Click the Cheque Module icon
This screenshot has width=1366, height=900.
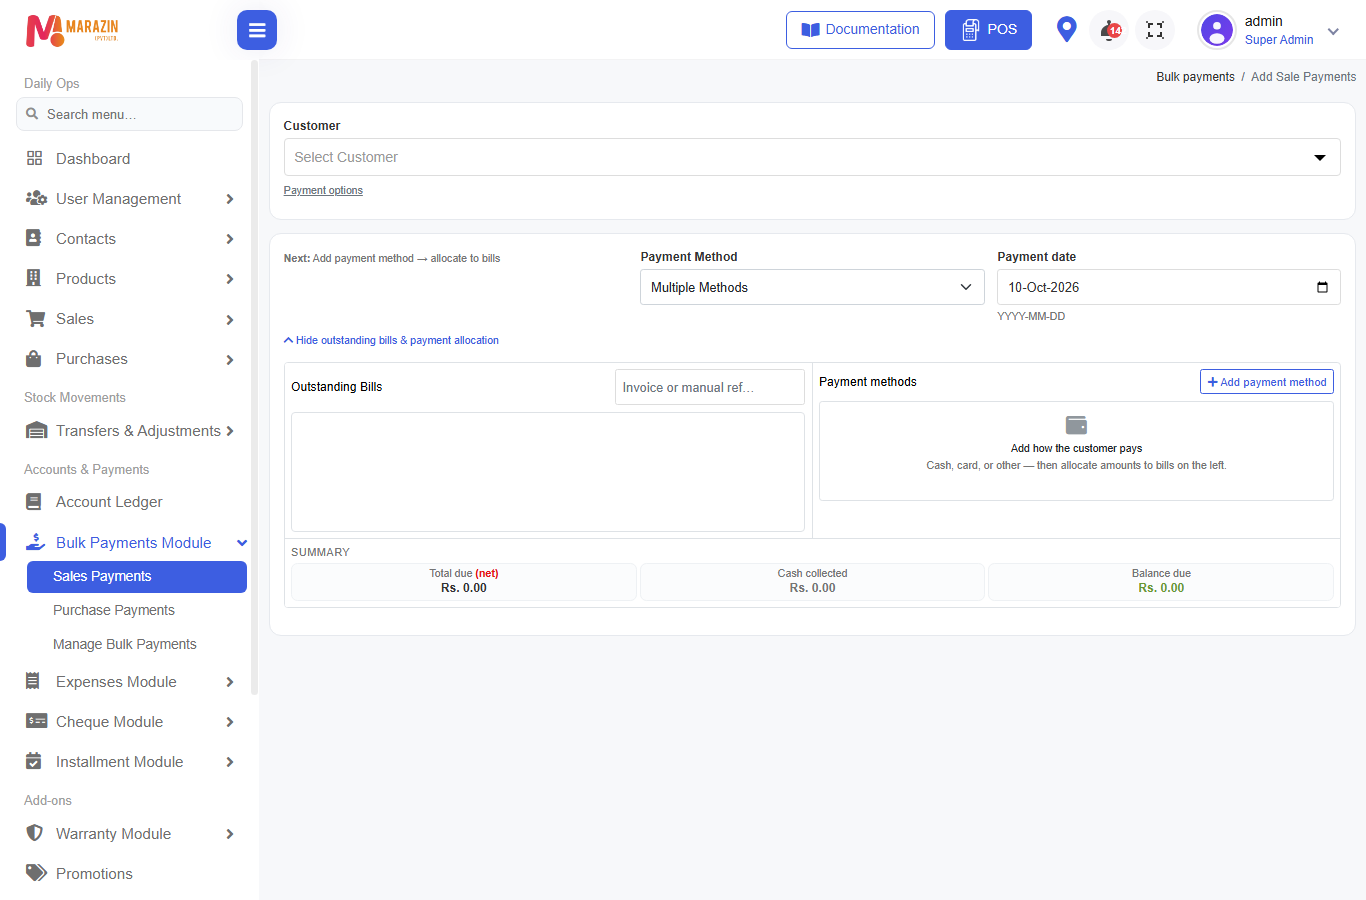coord(36,721)
